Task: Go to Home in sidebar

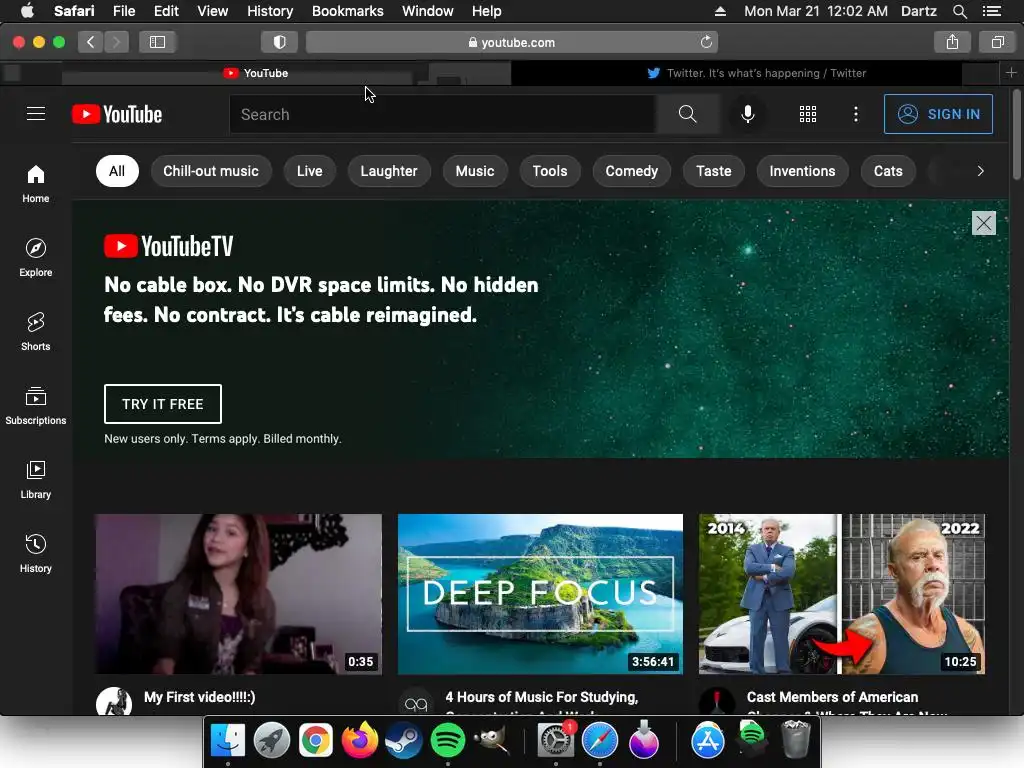Action: pos(36,184)
